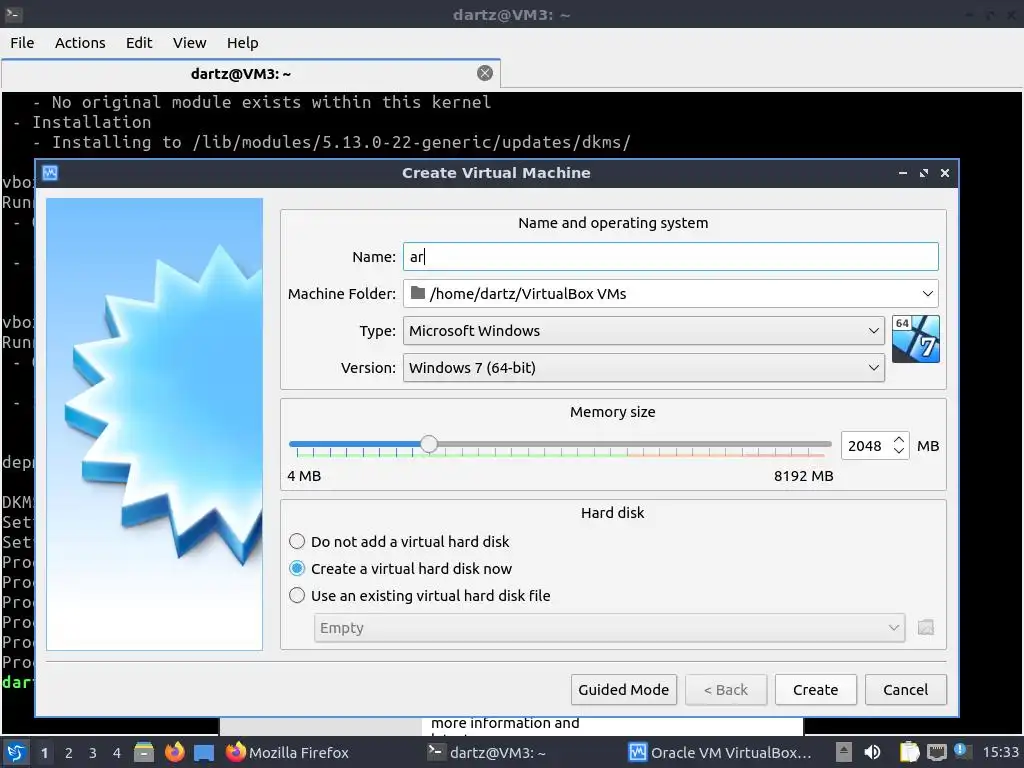Click the show desktop icon in taskbar
This screenshot has width=1024, height=768.
click(204, 753)
